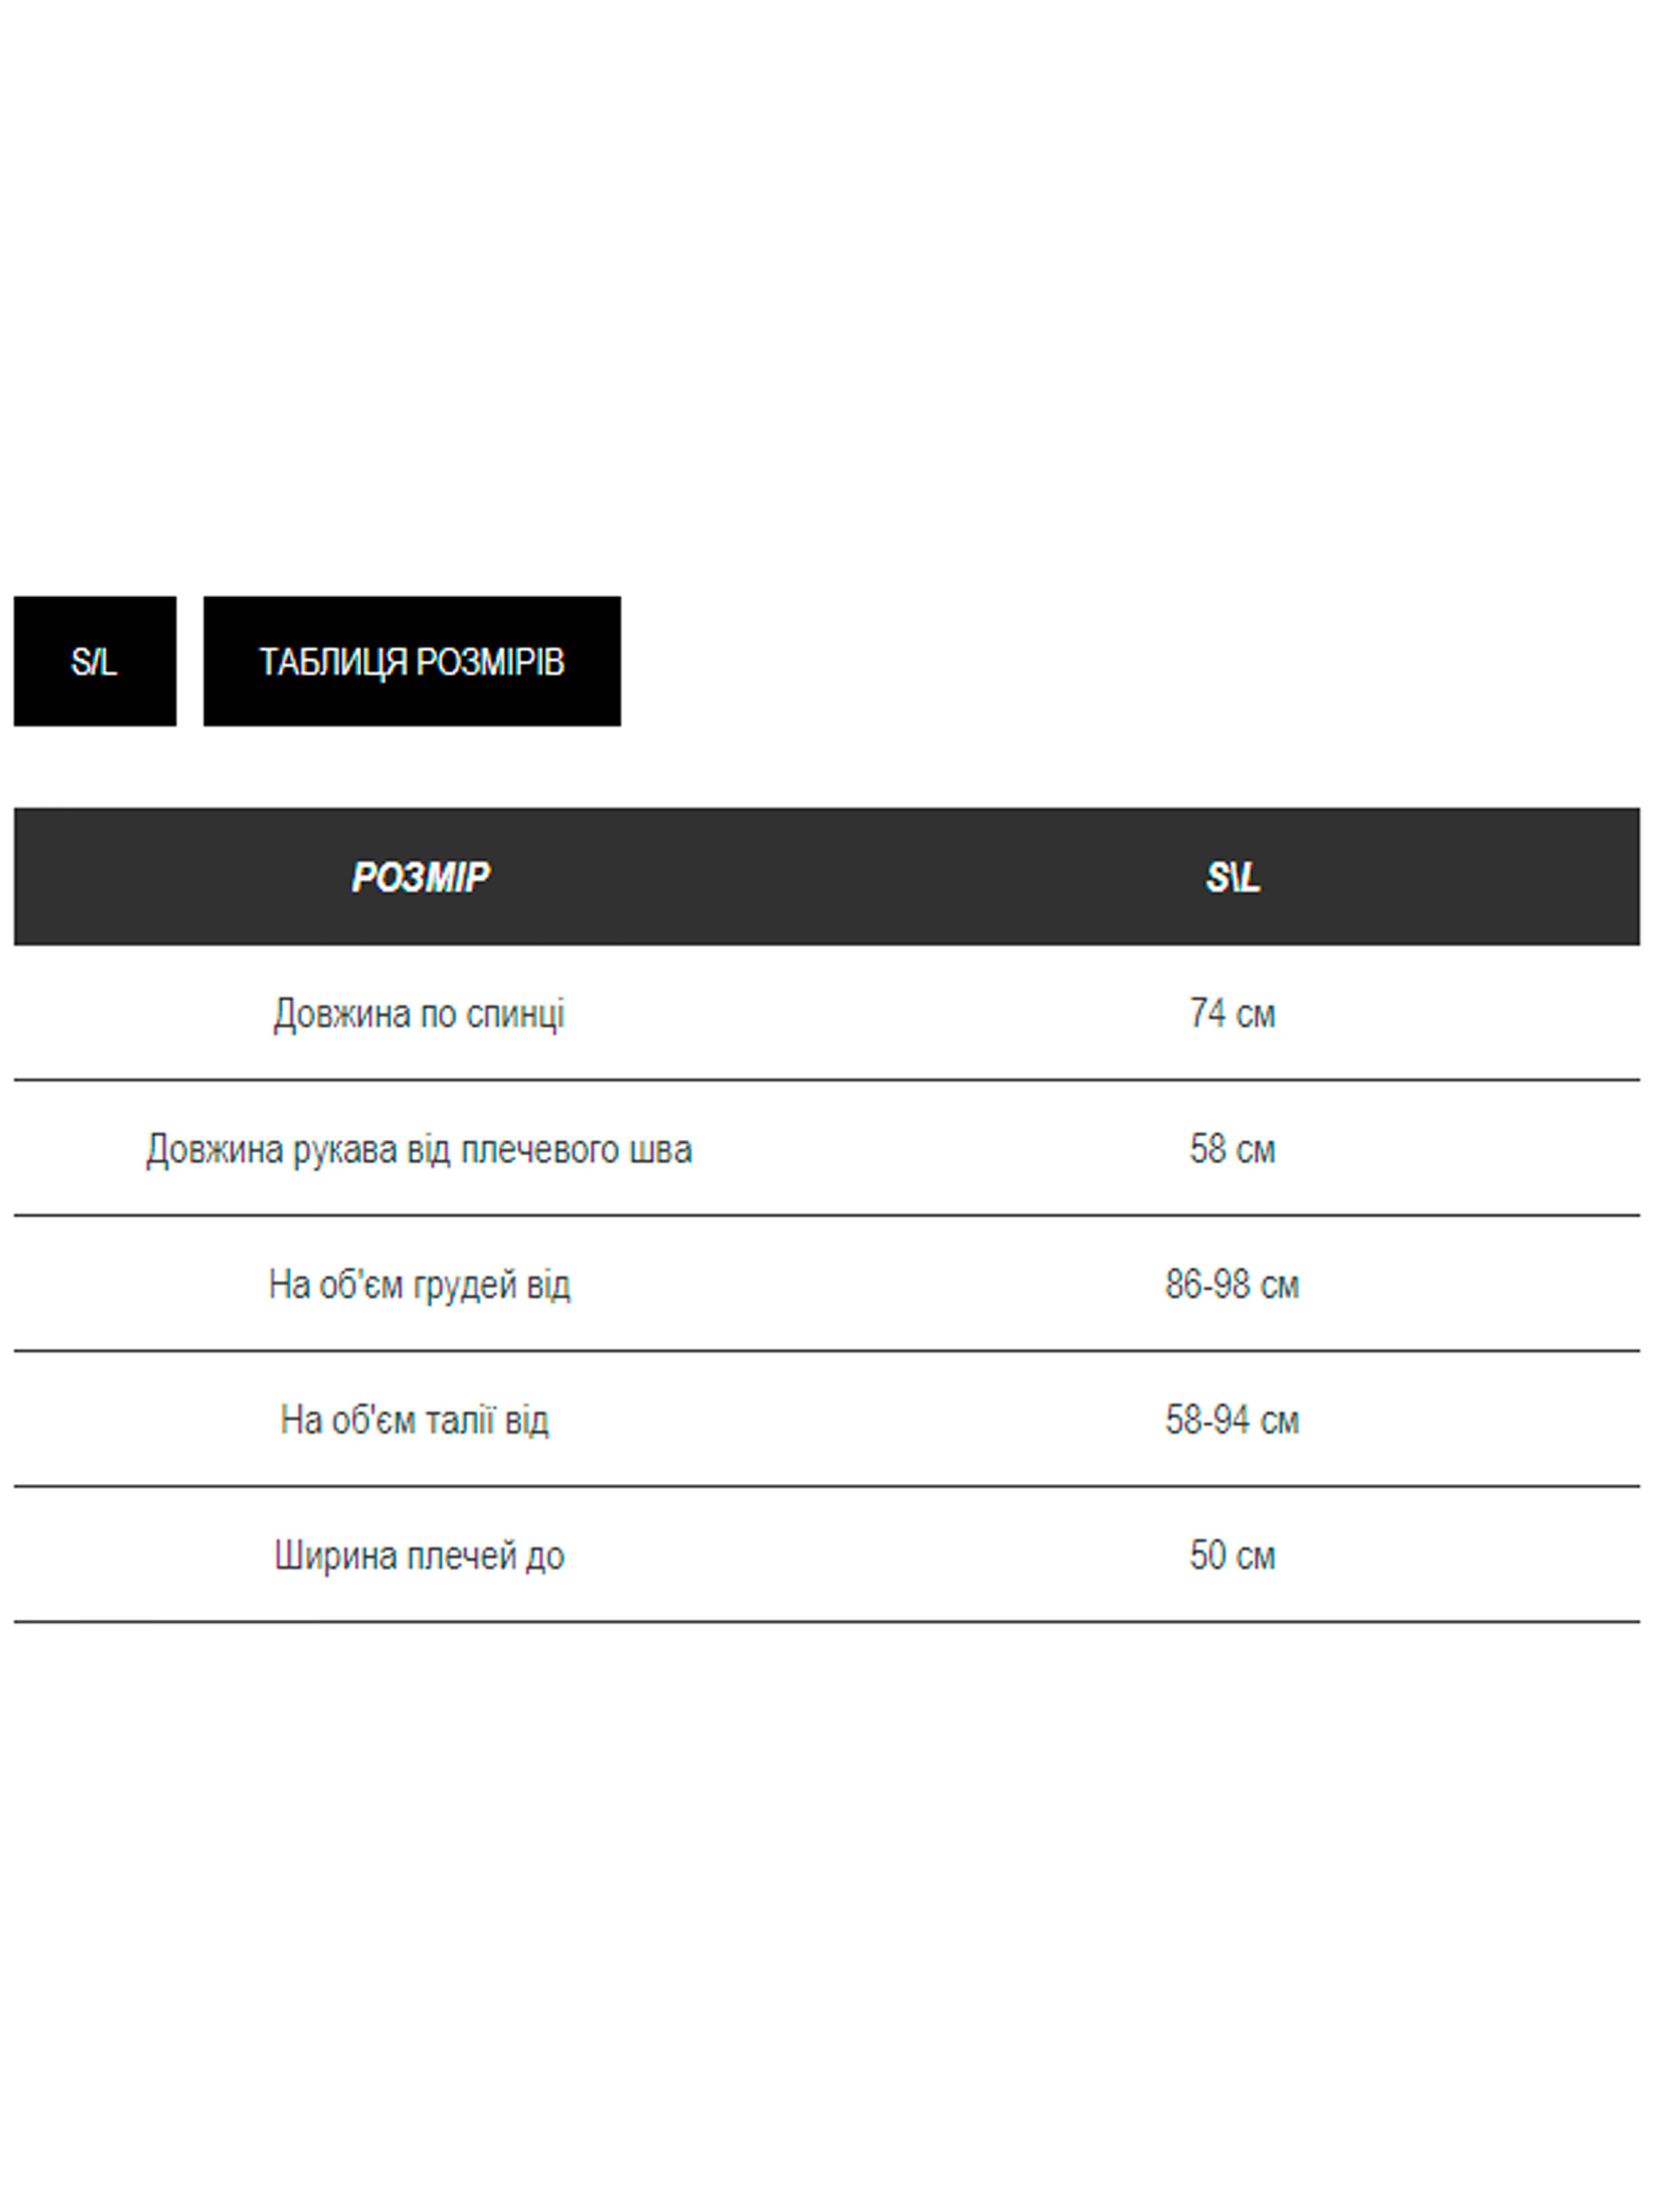Click the number 94 in waist range
The height and width of the screenshot is (2212, 1659).
pyautogui.click(x=1230, y=1420)
